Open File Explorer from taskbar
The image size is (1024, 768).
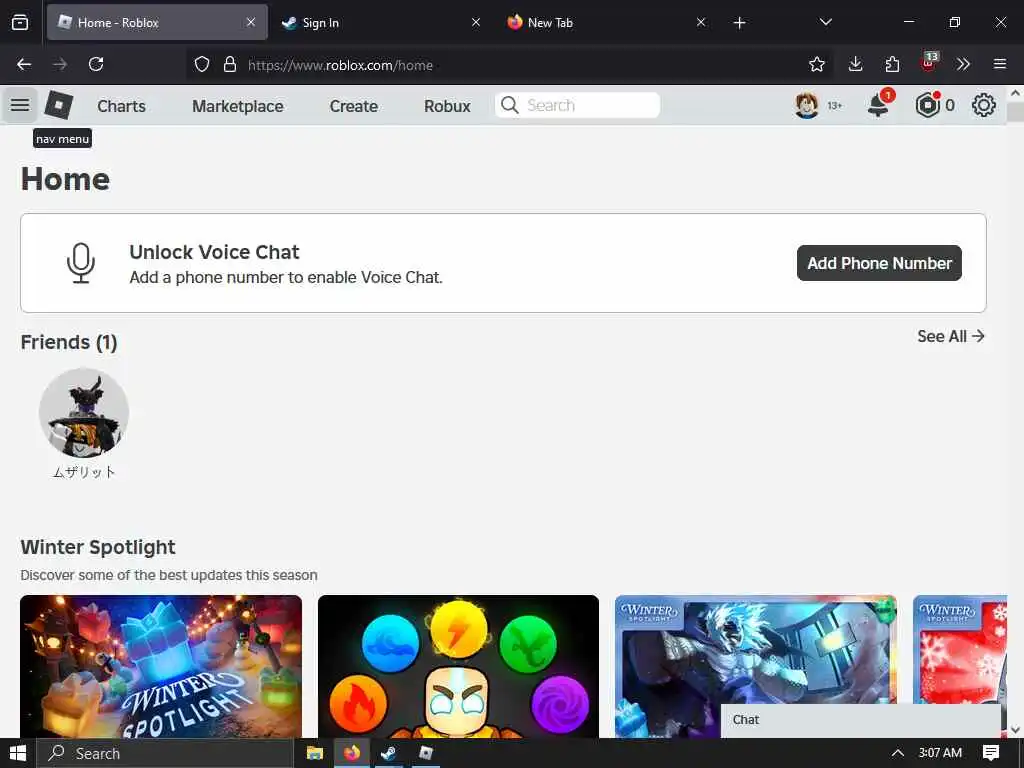[x=315, y=753]
